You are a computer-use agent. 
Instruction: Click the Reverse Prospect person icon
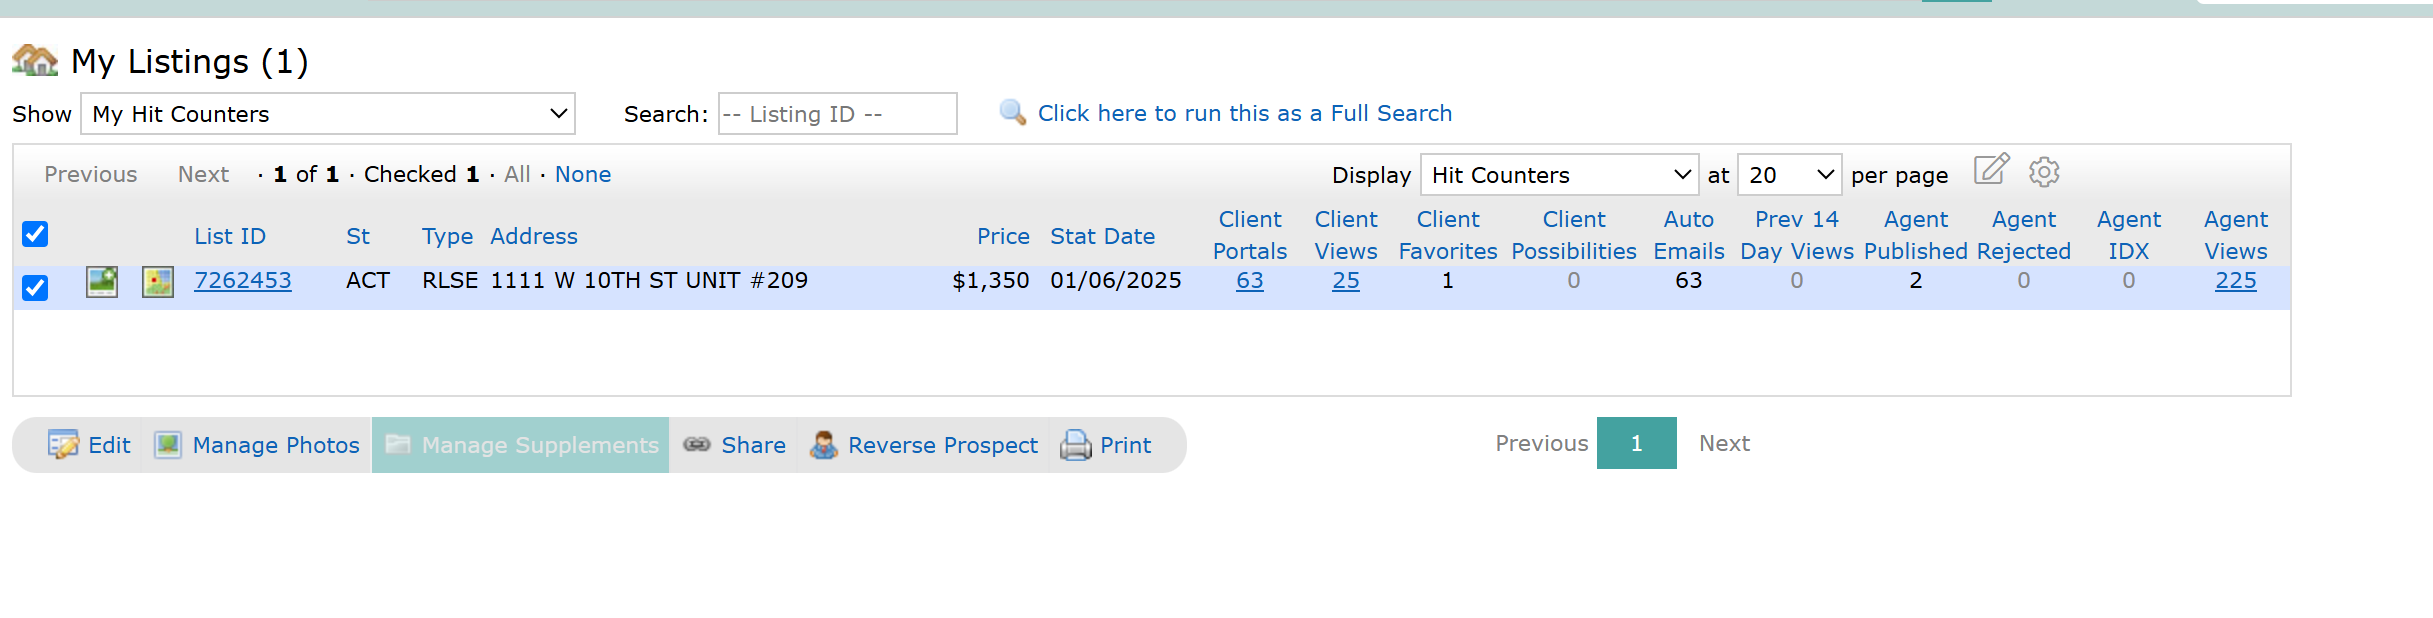pyautogui.click(x=824, y=445)
